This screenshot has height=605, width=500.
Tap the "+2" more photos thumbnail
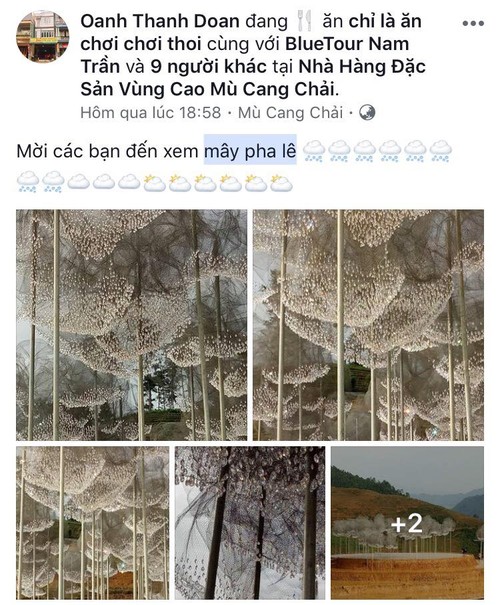click(x=407, y=523)
